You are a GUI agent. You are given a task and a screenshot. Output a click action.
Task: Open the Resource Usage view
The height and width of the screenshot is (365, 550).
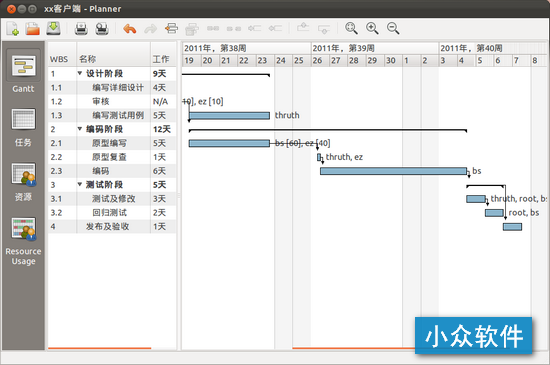pos(23,241)
